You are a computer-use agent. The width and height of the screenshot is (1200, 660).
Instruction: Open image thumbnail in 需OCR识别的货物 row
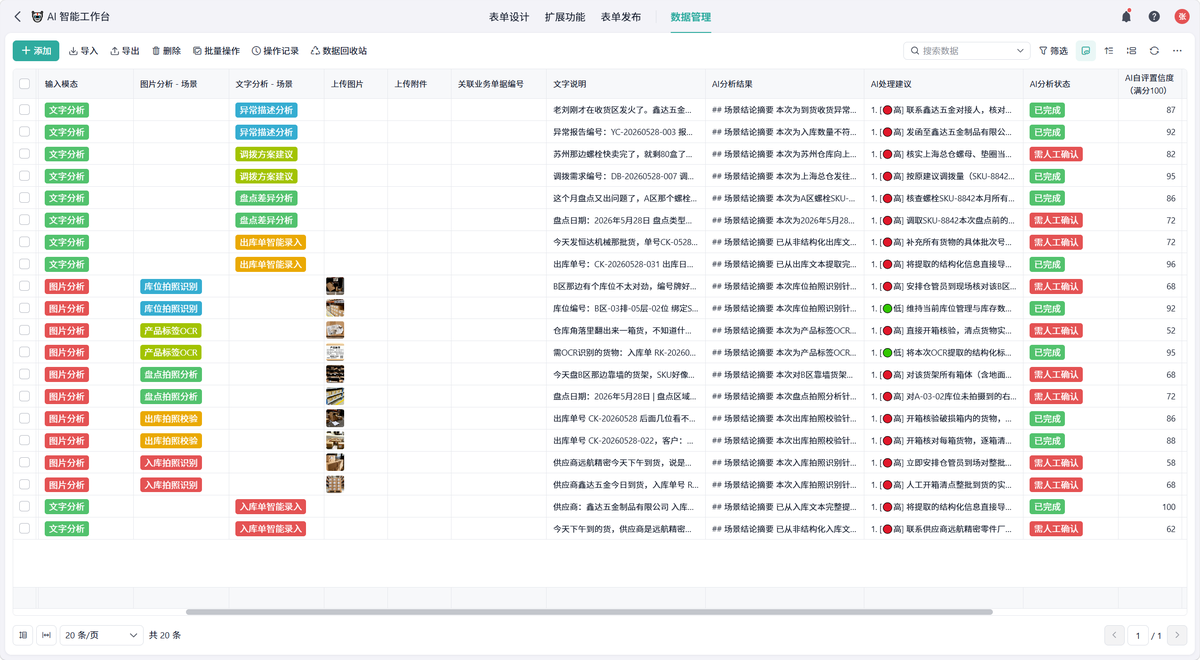point(335,352)
